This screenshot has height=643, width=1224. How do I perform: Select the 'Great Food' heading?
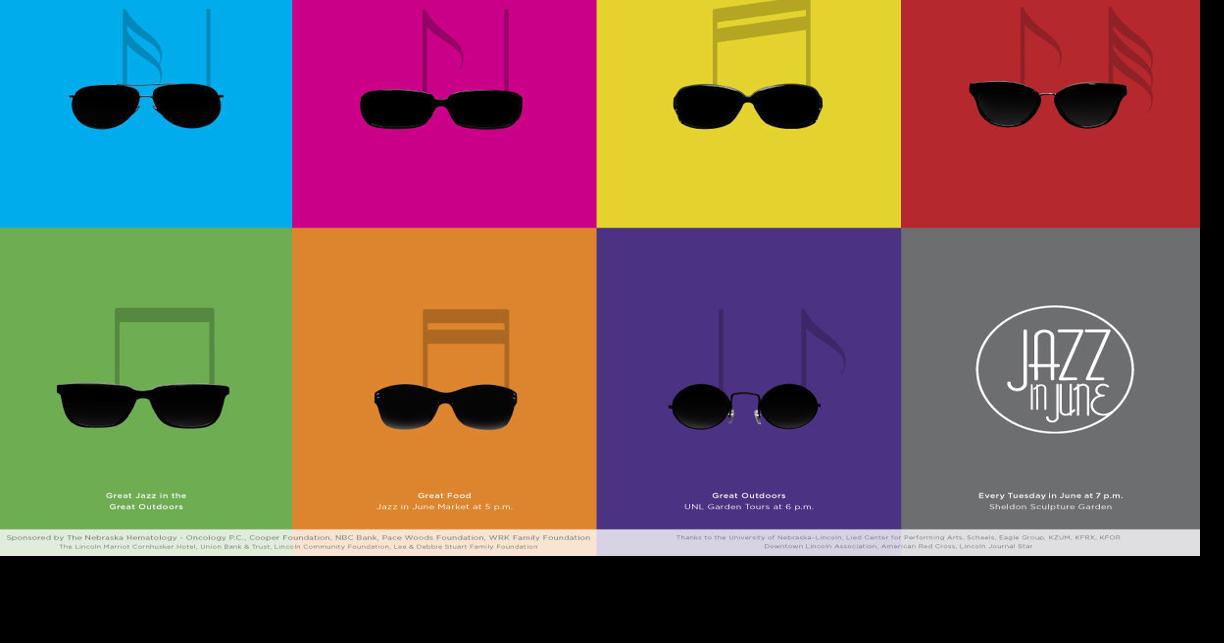pos(444,496)
